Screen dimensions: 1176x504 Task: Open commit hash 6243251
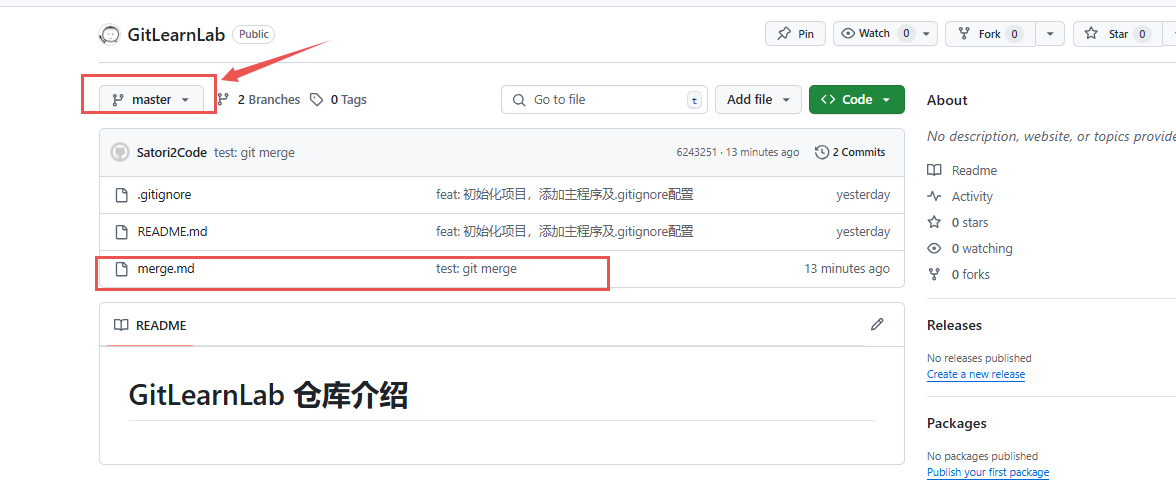pyautogui.click(x=698, y=152)
